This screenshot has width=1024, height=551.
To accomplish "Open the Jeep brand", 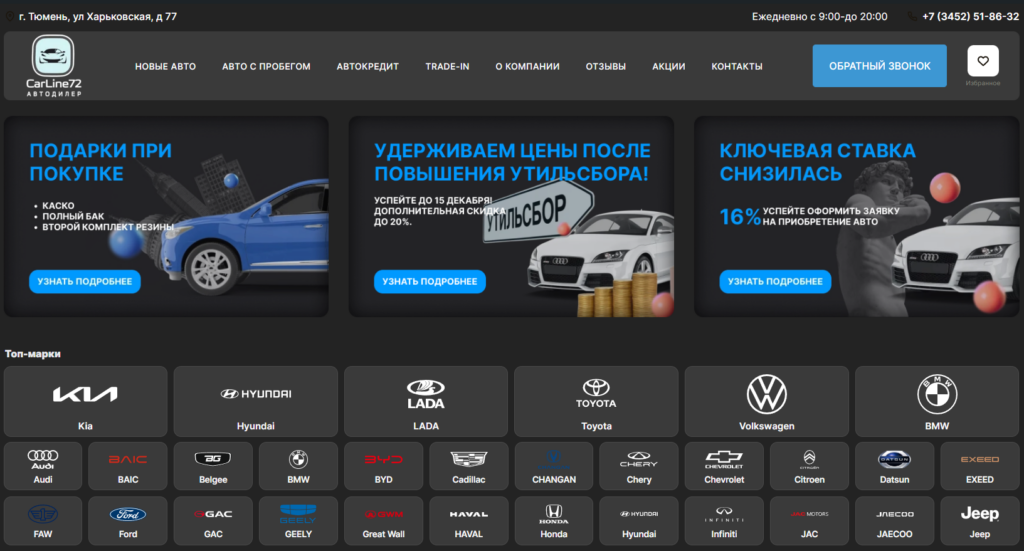I will point(980,521).
